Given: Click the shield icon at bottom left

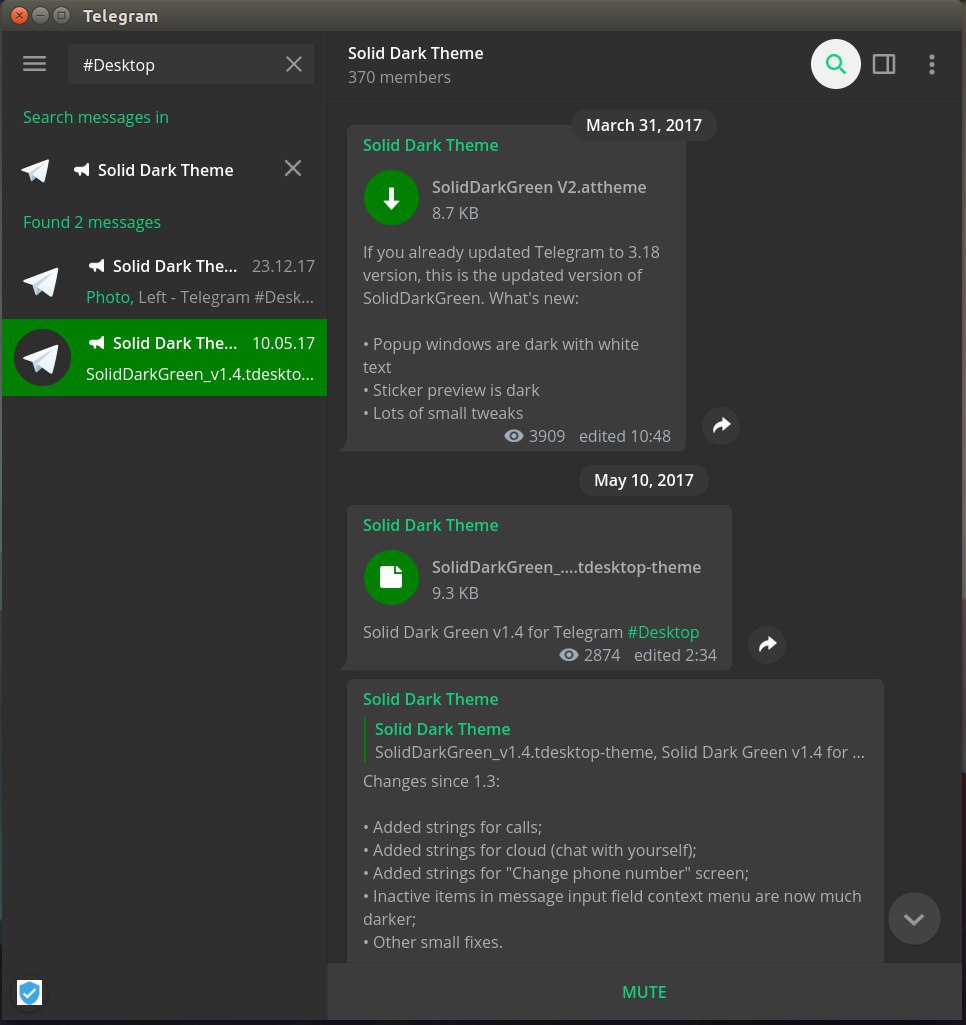Looking at the screenshot, I should click(29, 992).
